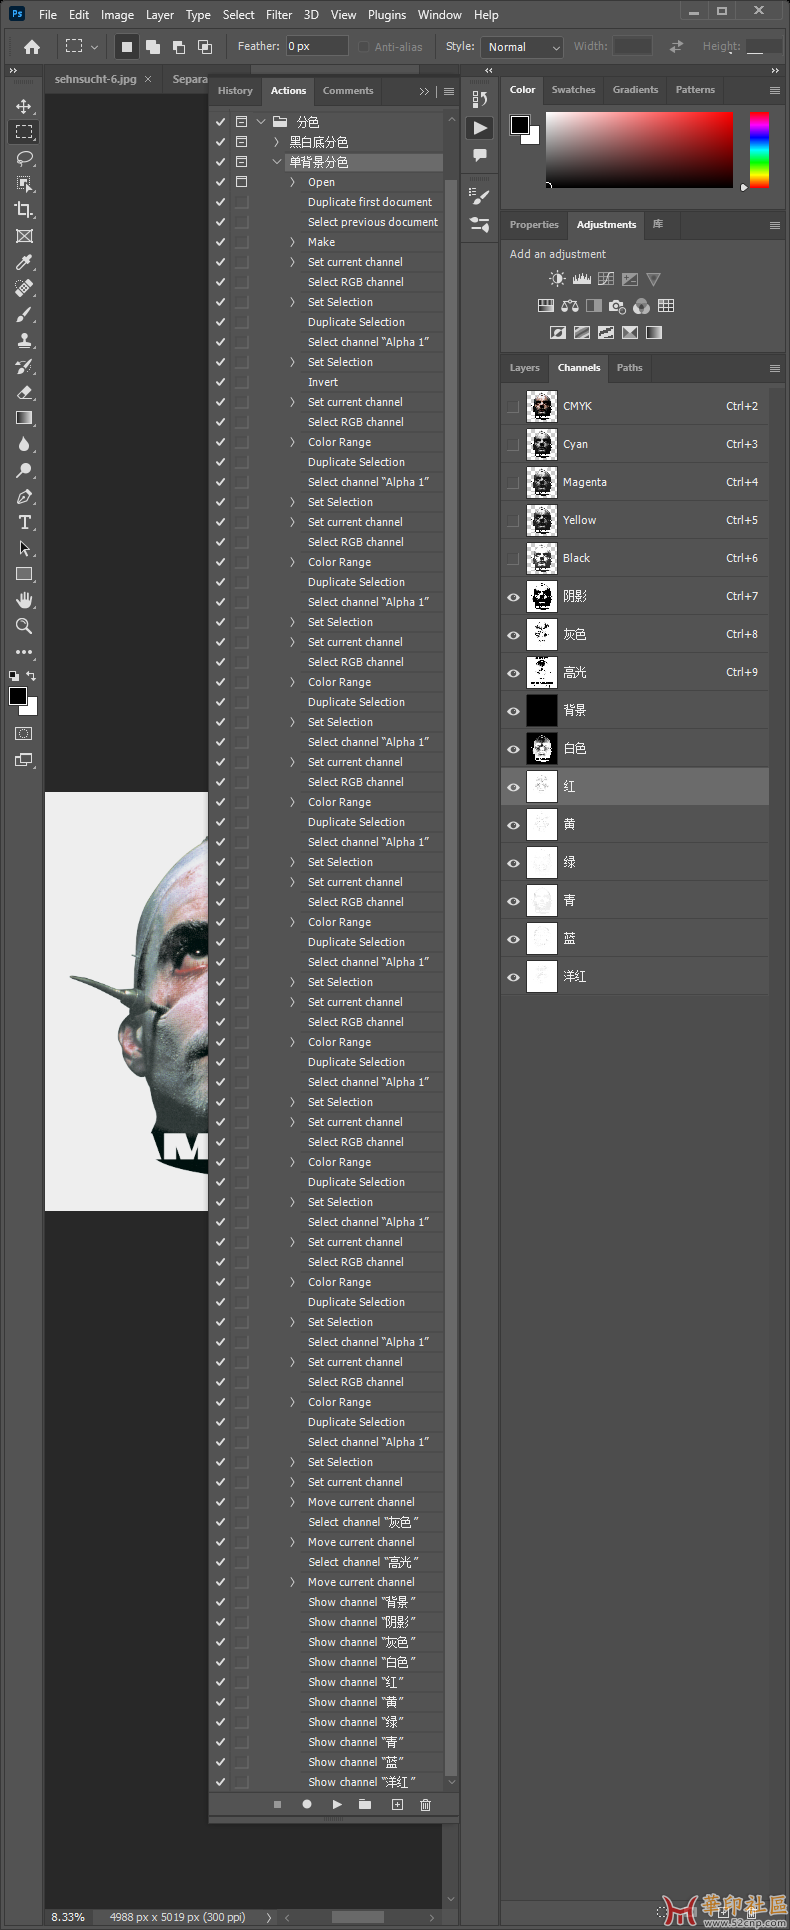Viewport: 790px width, 1930px height.
Task: Pick the Eyedropper tool
Action: click(x=24, y=262)
